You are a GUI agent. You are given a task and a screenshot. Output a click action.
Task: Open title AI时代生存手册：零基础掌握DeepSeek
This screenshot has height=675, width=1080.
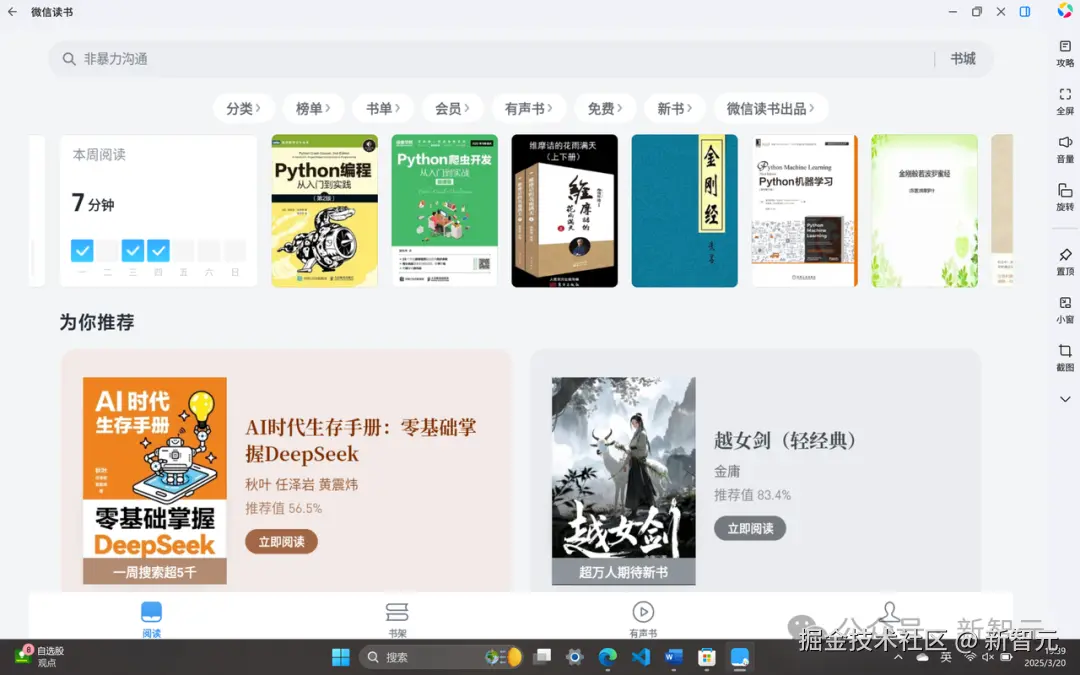tap(361, 440)
